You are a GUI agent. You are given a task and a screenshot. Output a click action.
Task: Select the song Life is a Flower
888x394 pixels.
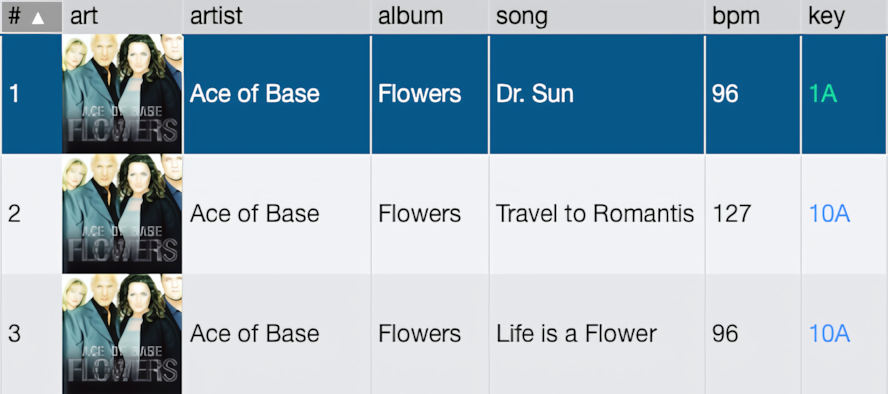pyautogui.click(x=577, y=334)
